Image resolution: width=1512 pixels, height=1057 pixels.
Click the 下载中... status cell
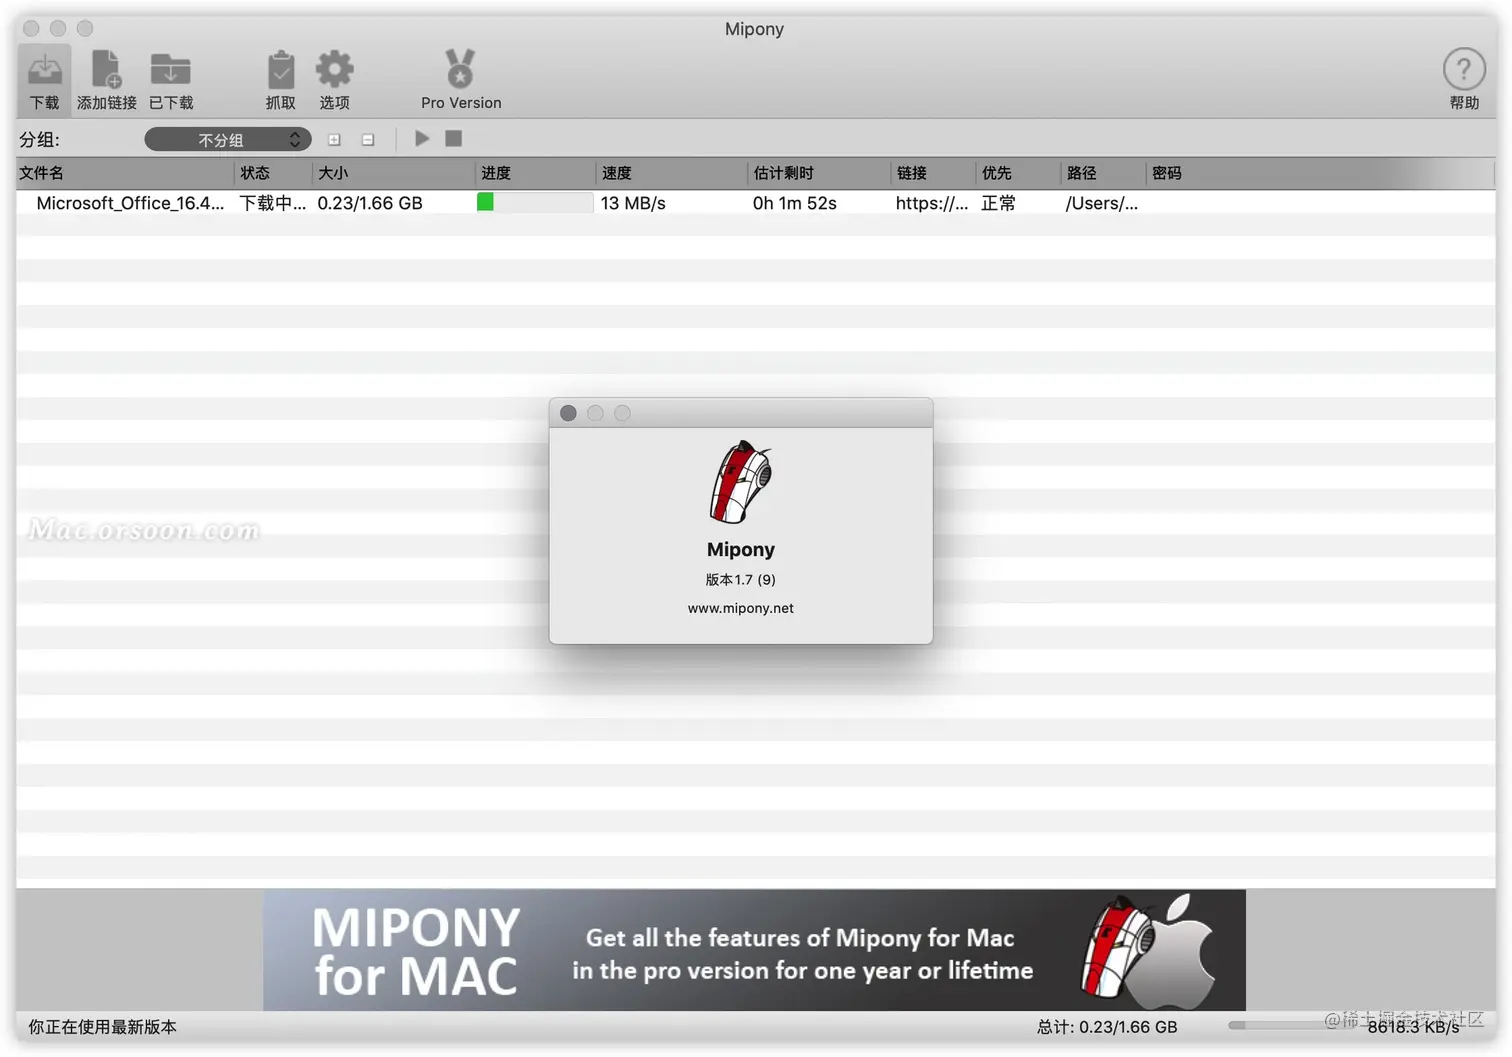click(273, 203)
